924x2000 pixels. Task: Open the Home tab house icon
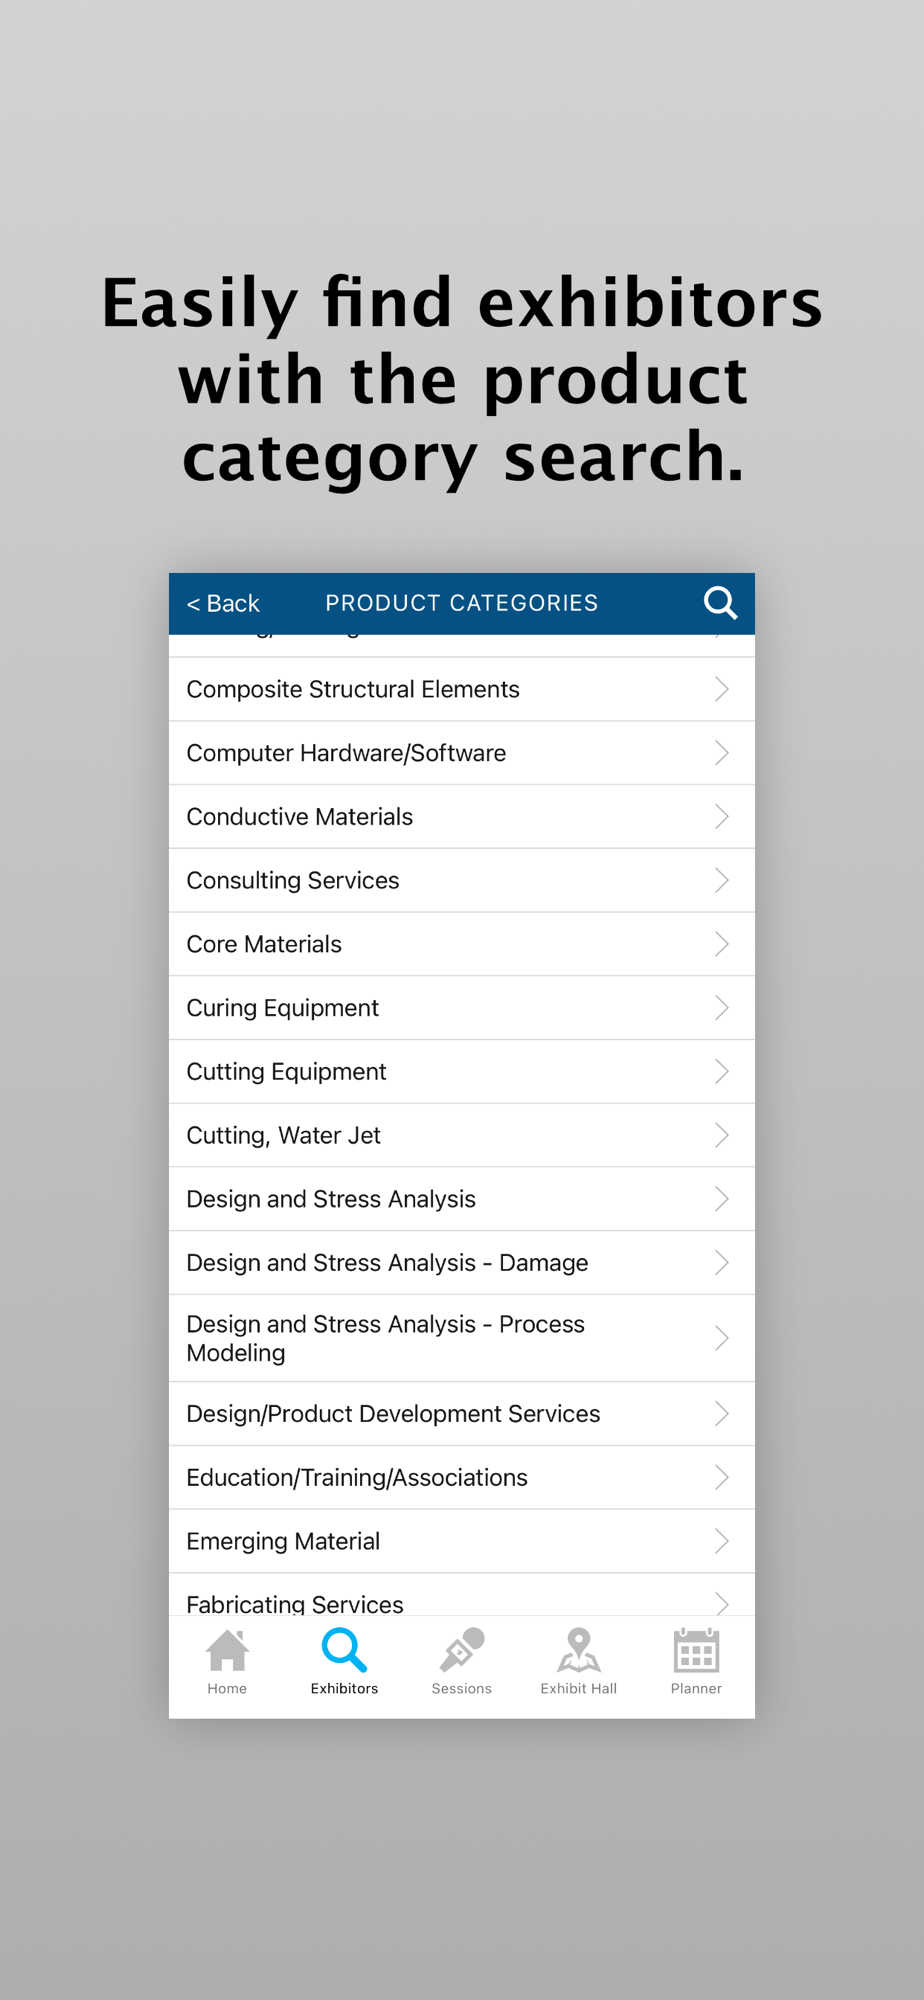click(227, 1651)
